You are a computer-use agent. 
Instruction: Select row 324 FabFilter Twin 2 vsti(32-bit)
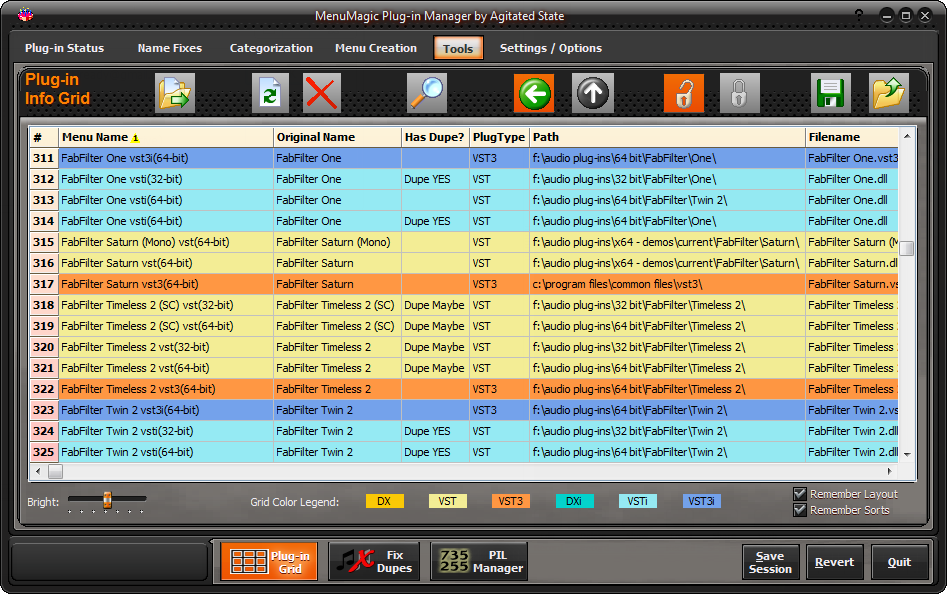tap(463, 431)
